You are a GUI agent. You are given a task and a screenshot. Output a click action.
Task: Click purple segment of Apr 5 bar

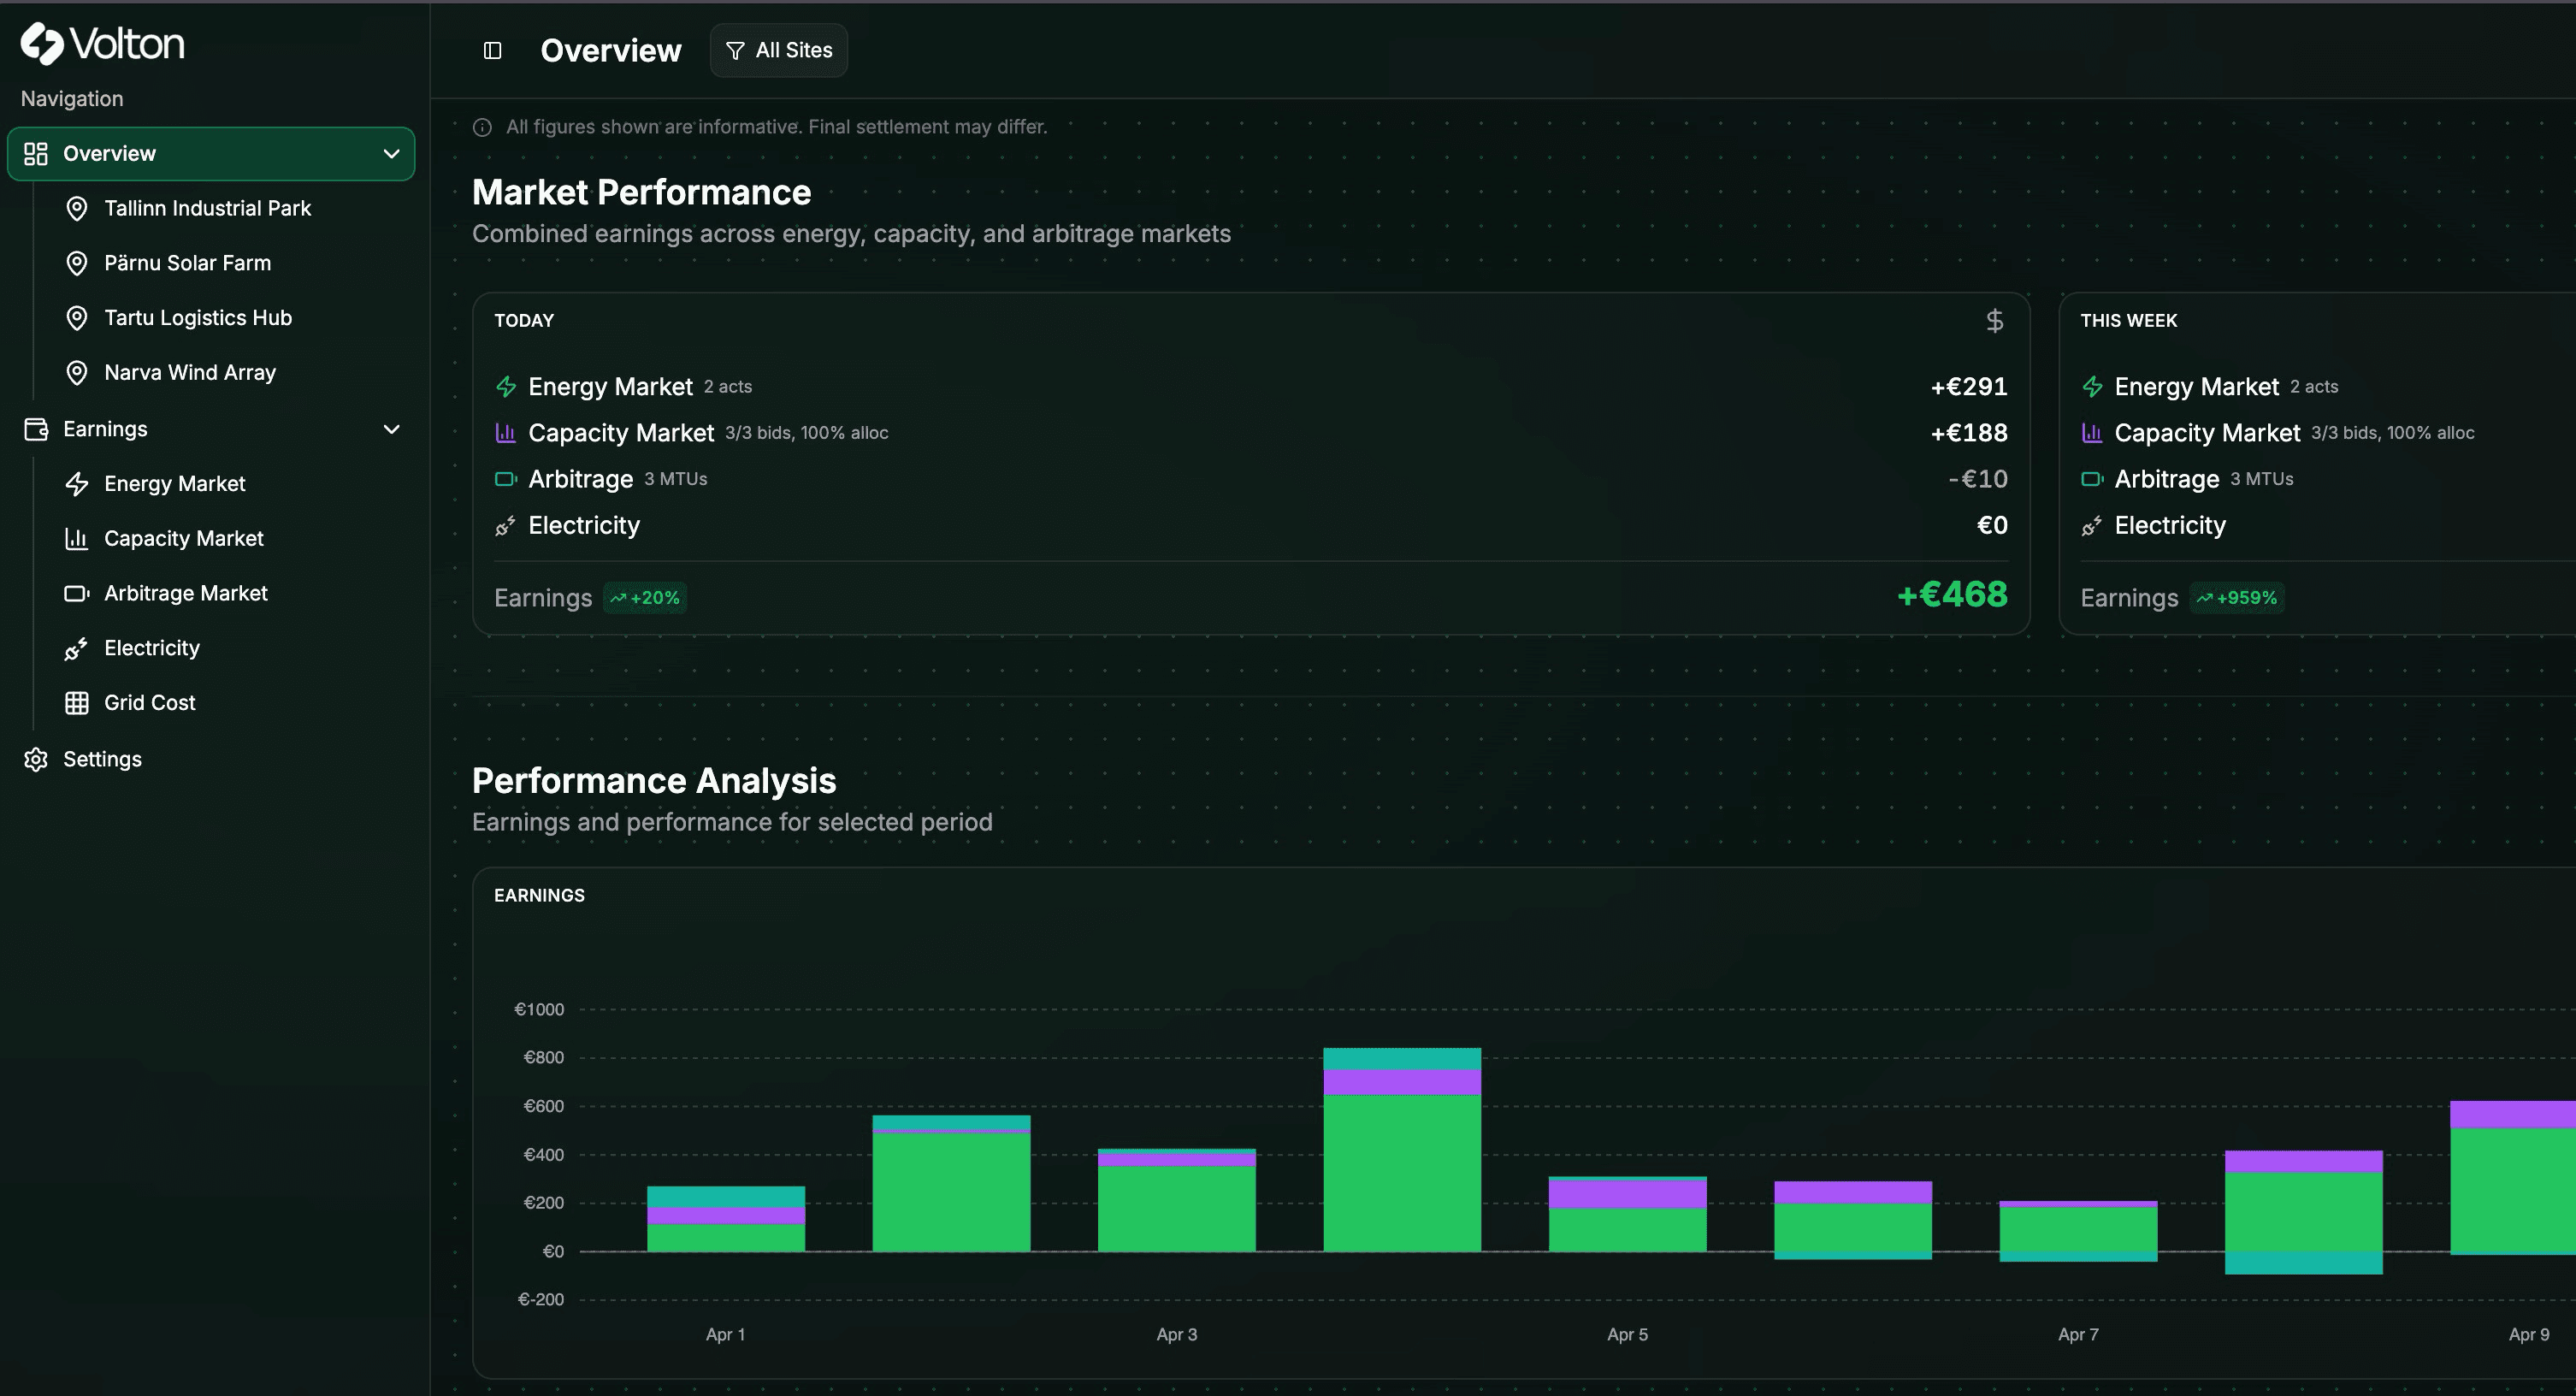pyautogui.click(x=1627, y=1194)
